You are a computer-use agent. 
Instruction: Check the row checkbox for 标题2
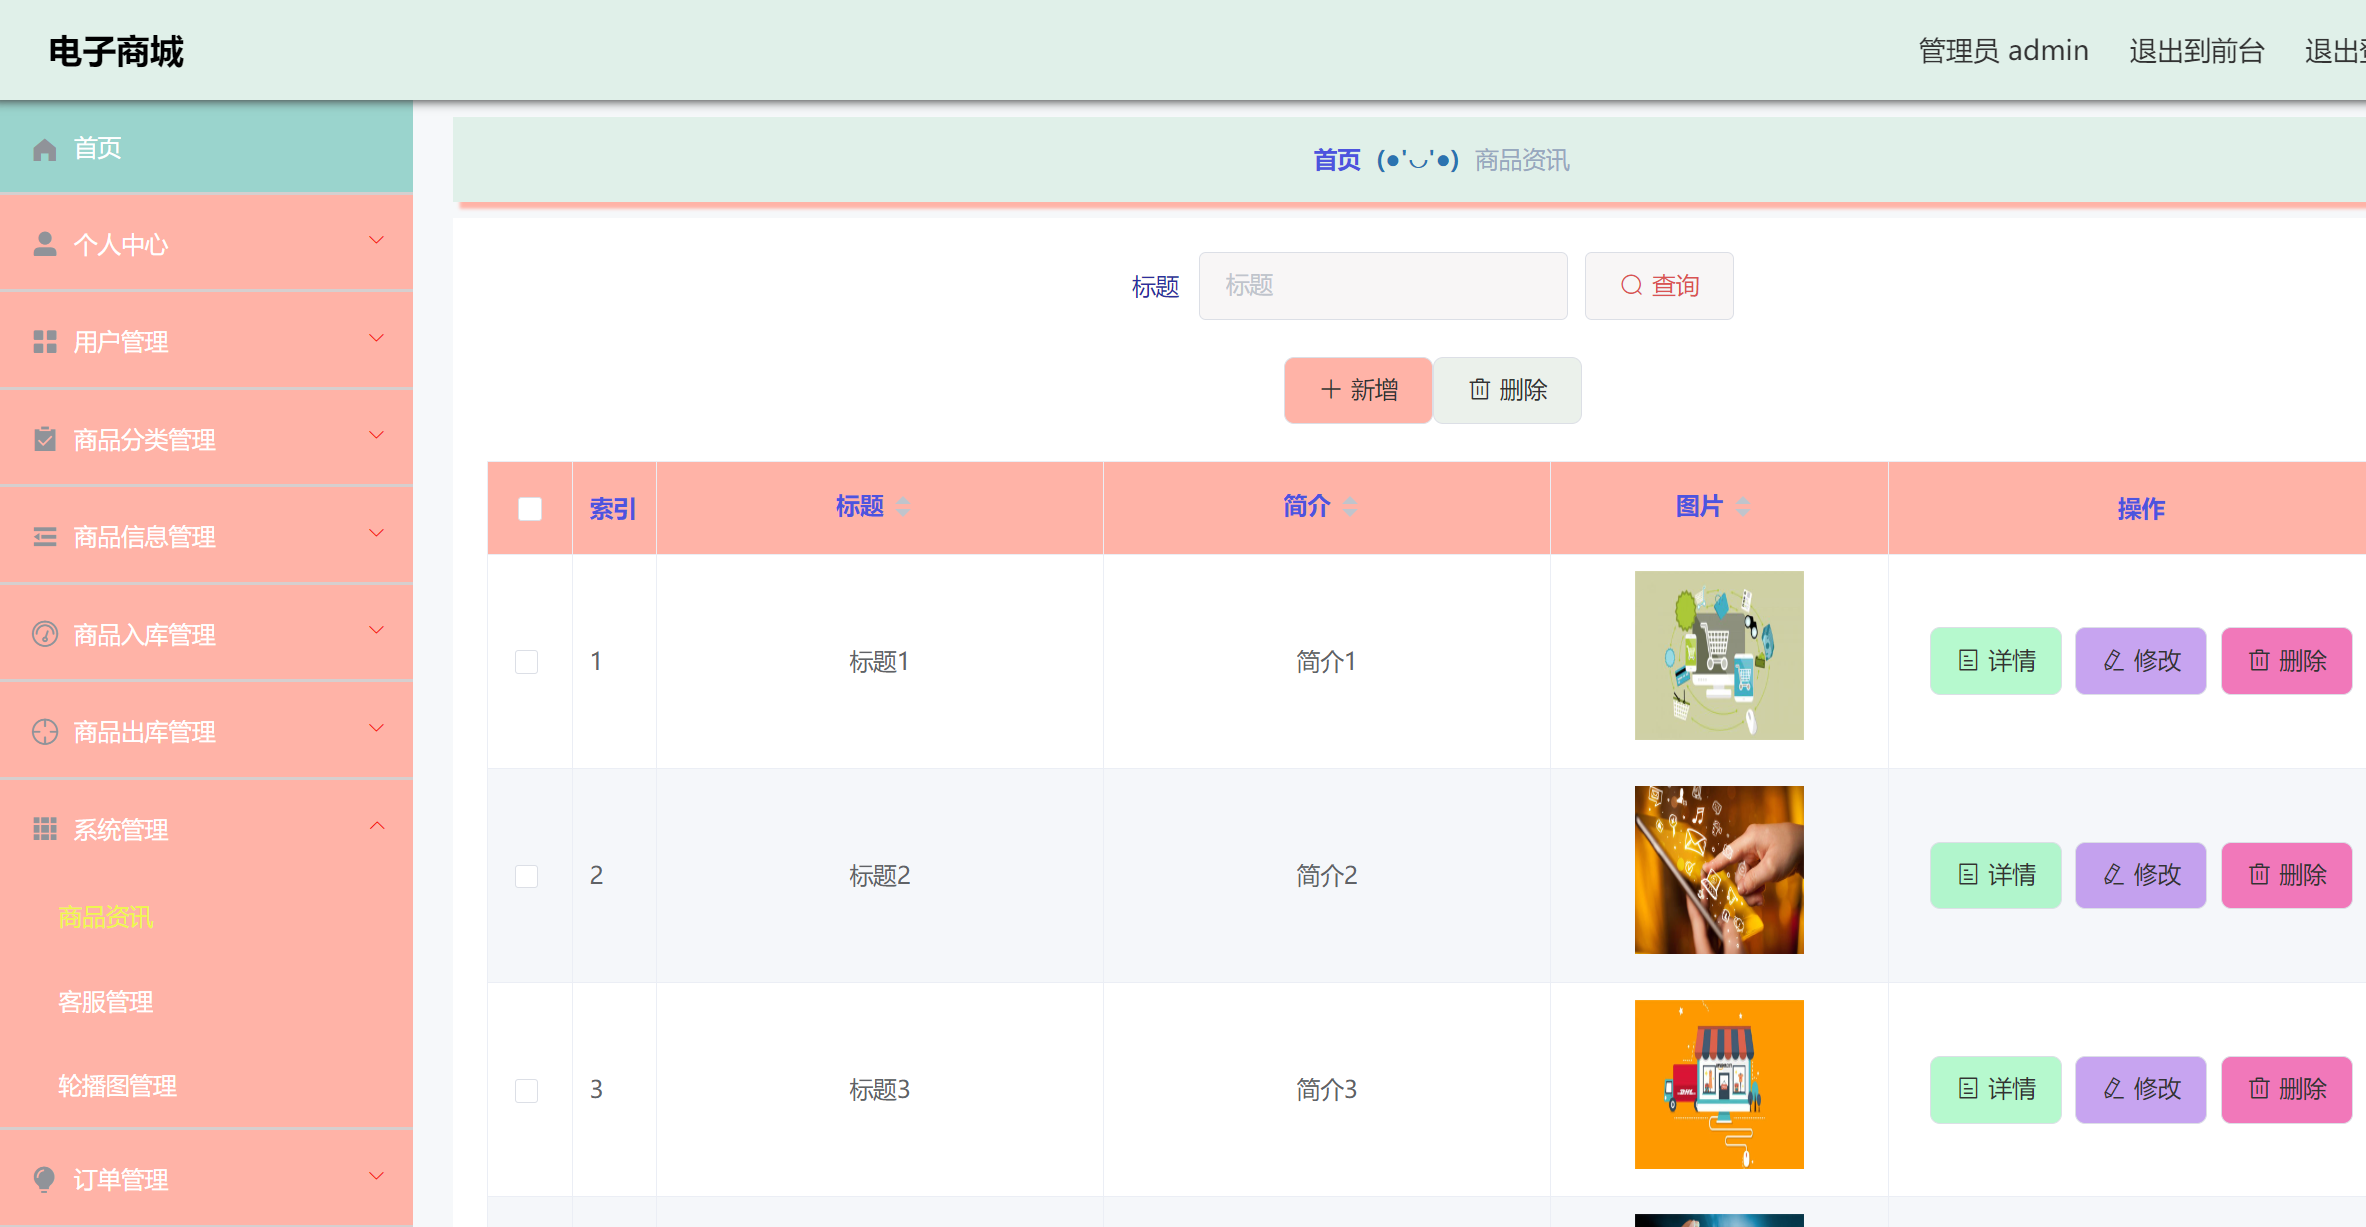click(527, 875)
